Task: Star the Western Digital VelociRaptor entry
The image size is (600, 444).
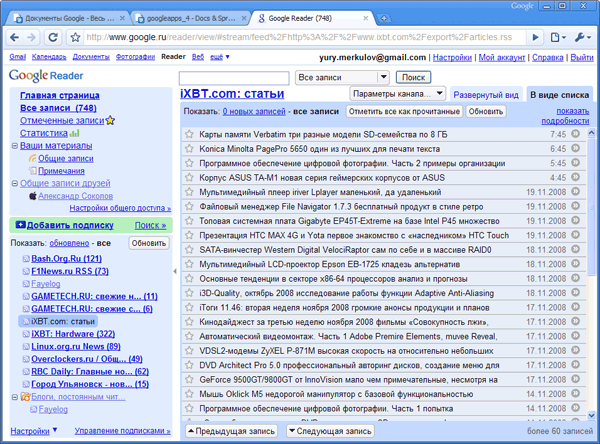Action: [189, 250]
